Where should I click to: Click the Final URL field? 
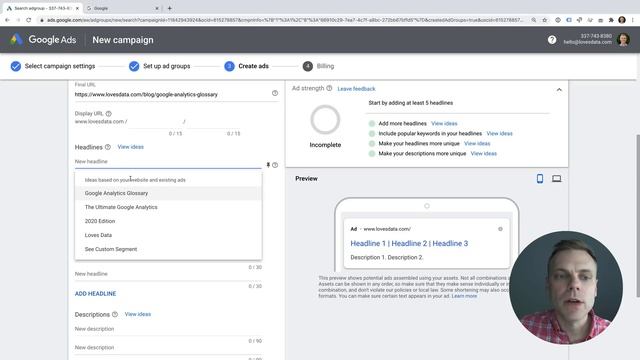(171, 94)
